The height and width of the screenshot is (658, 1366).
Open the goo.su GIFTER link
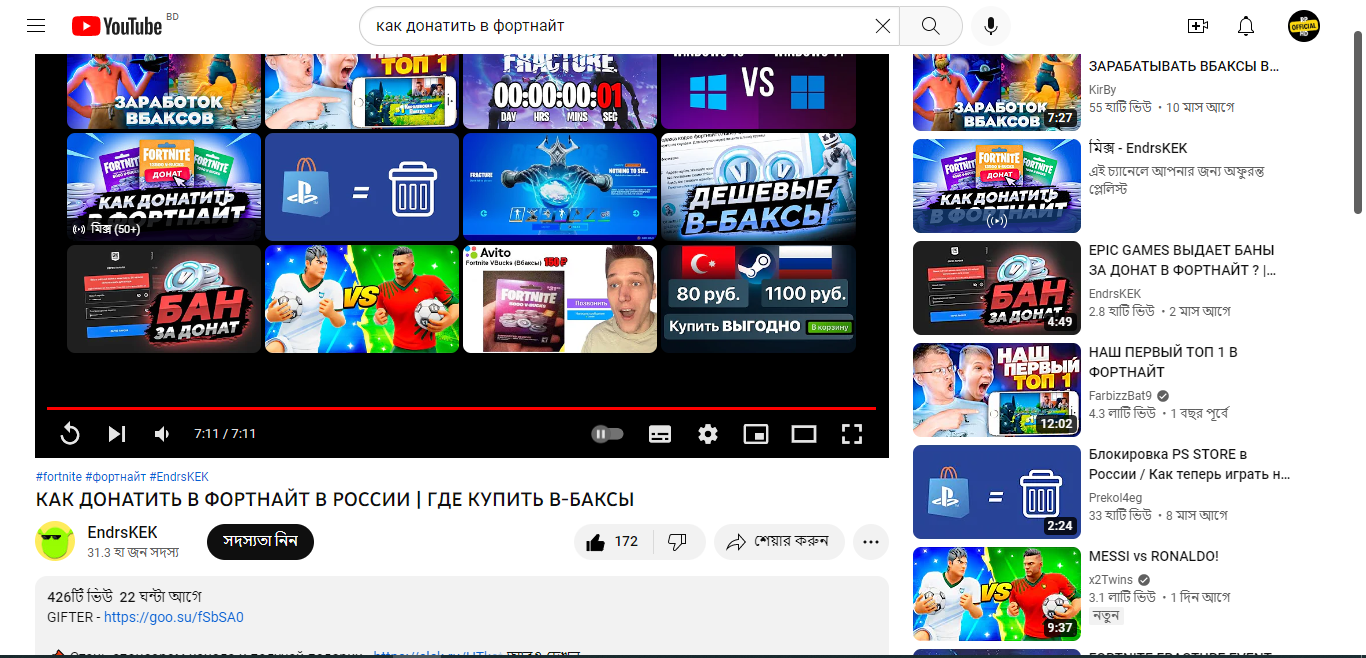click(174, 617)
